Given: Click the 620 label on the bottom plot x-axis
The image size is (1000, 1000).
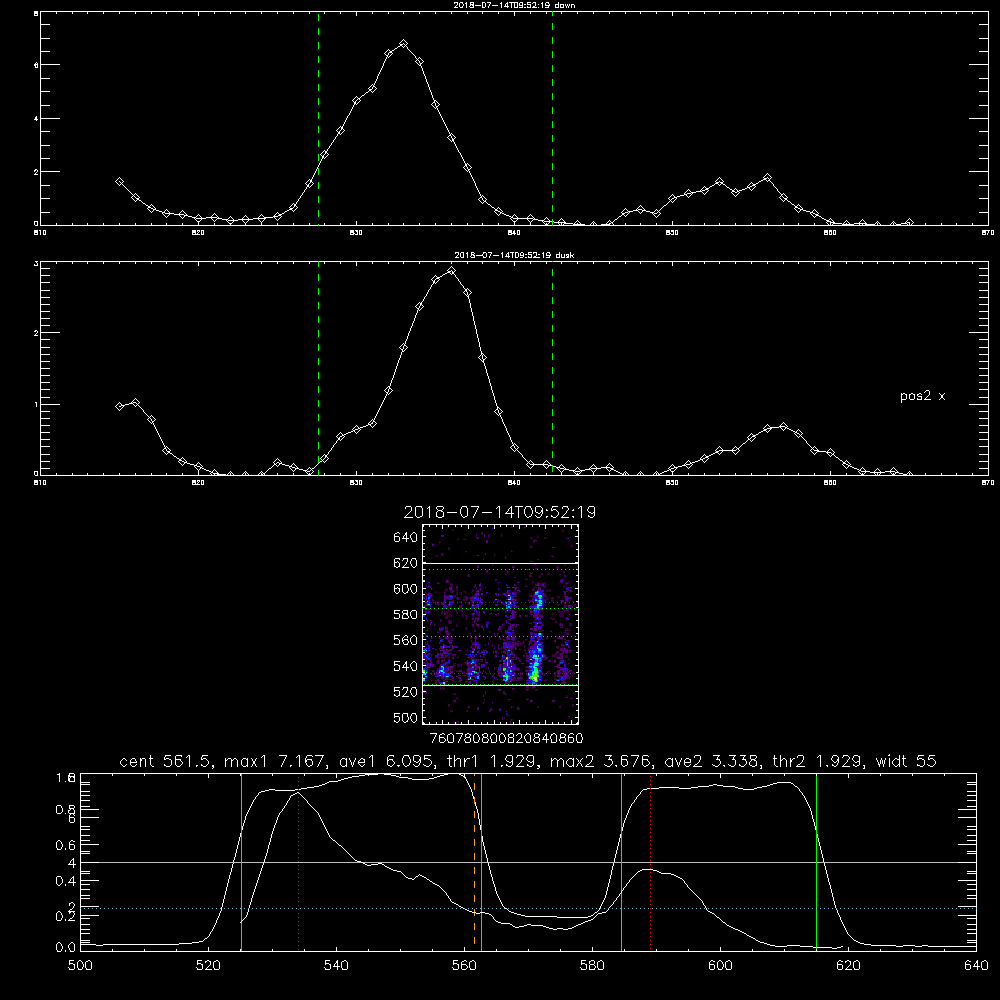Looking at the screenshot, I should [x=848, y=966].
